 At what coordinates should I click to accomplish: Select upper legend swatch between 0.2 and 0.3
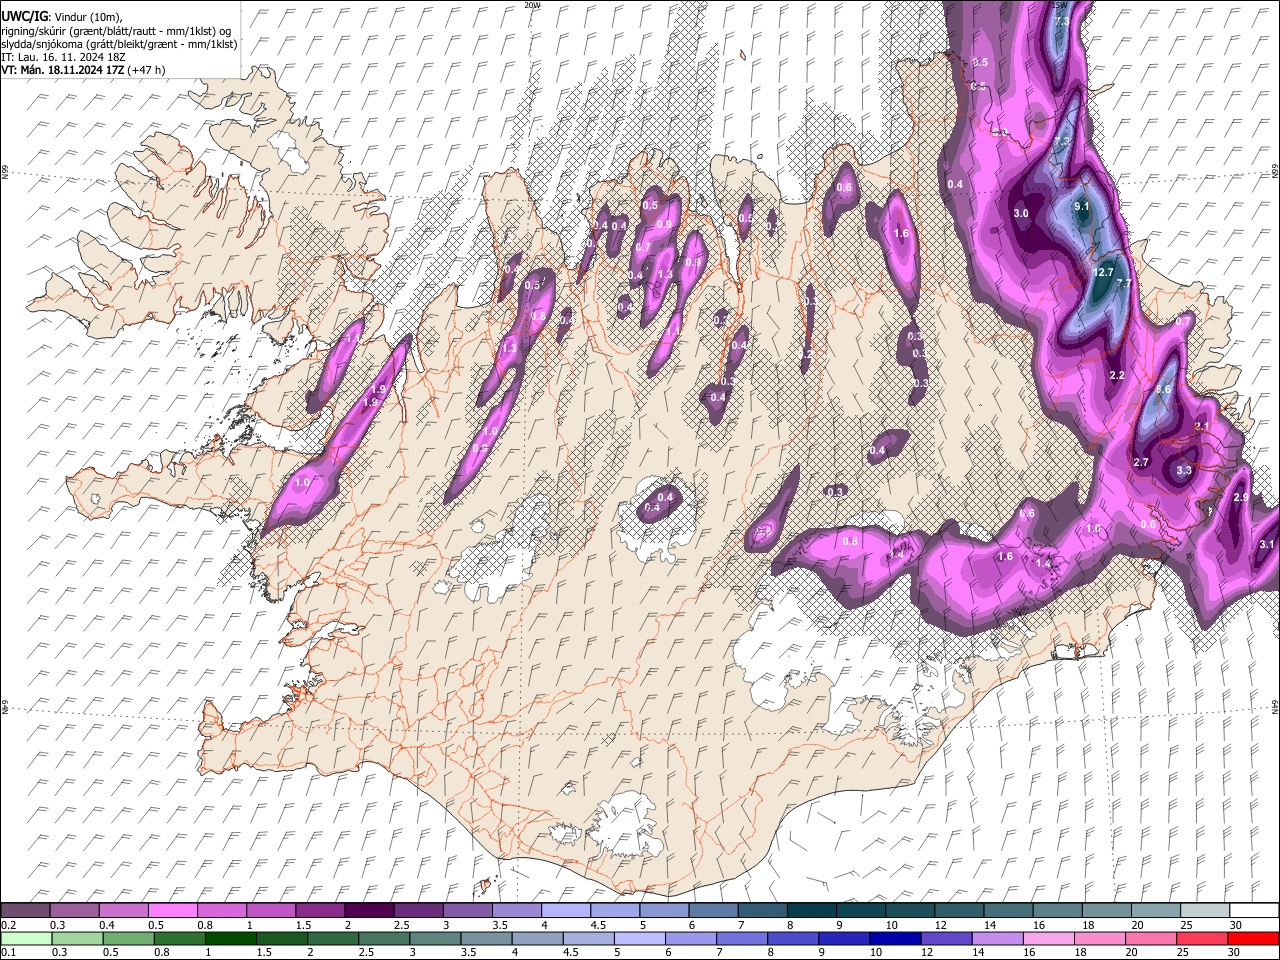[x=25, y=910]
